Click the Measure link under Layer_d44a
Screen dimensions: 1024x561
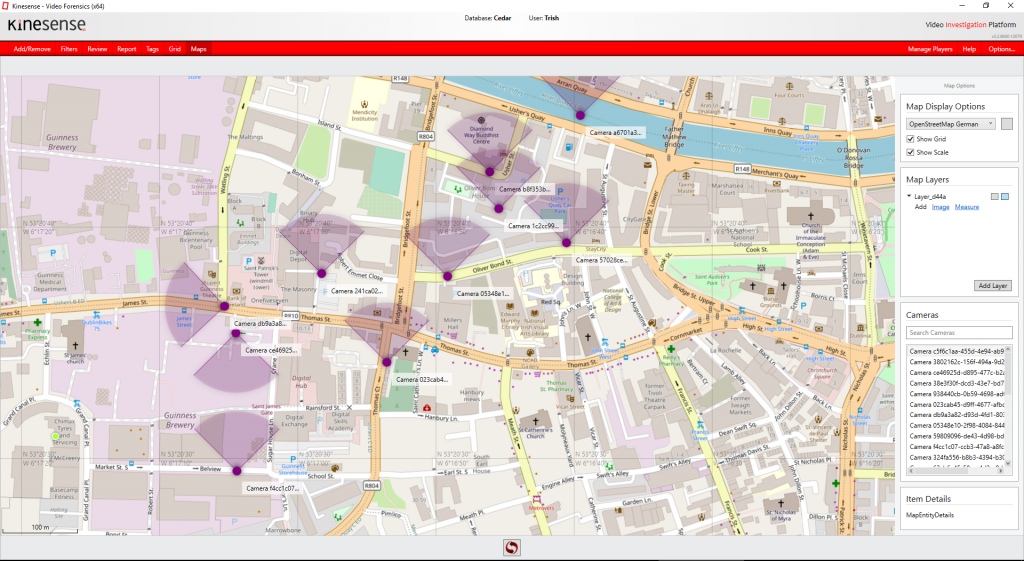[x=967, y=207]
